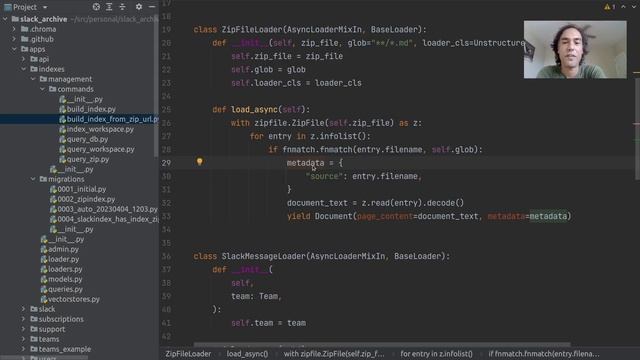Collapse the management folder
The height and width of the screenshot is (360, 640).
click(x=33, y=79)
